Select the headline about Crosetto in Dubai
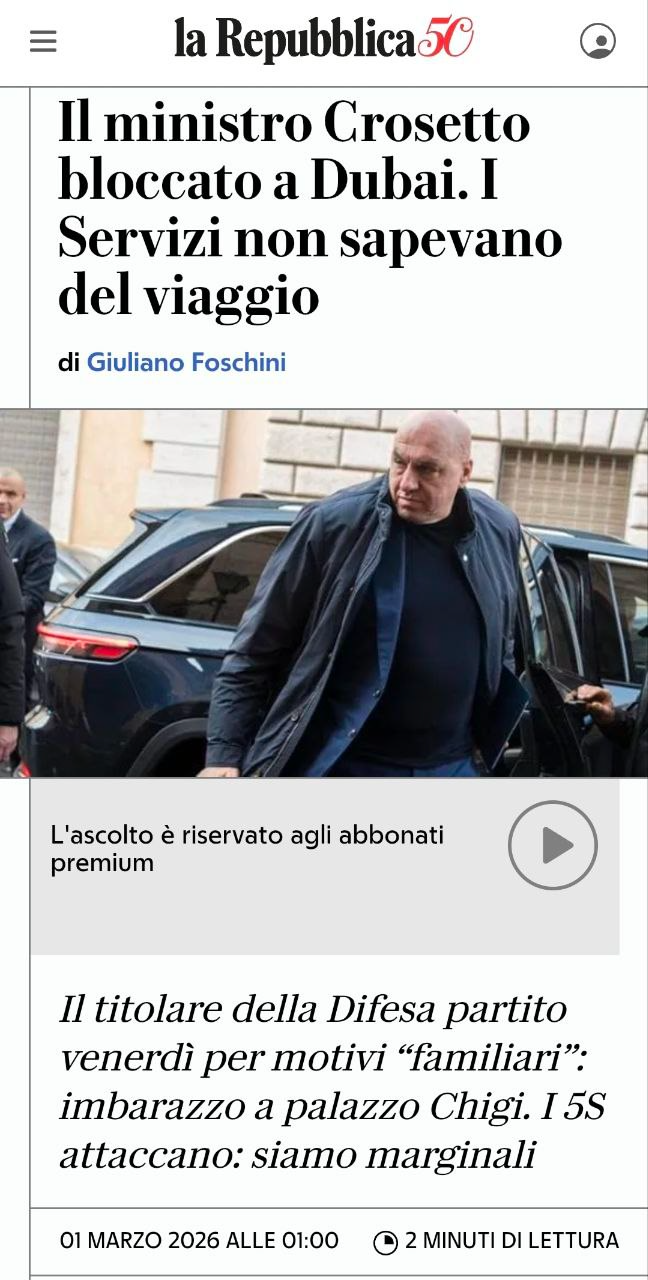 pyautogui.click(x=310, y=209)
